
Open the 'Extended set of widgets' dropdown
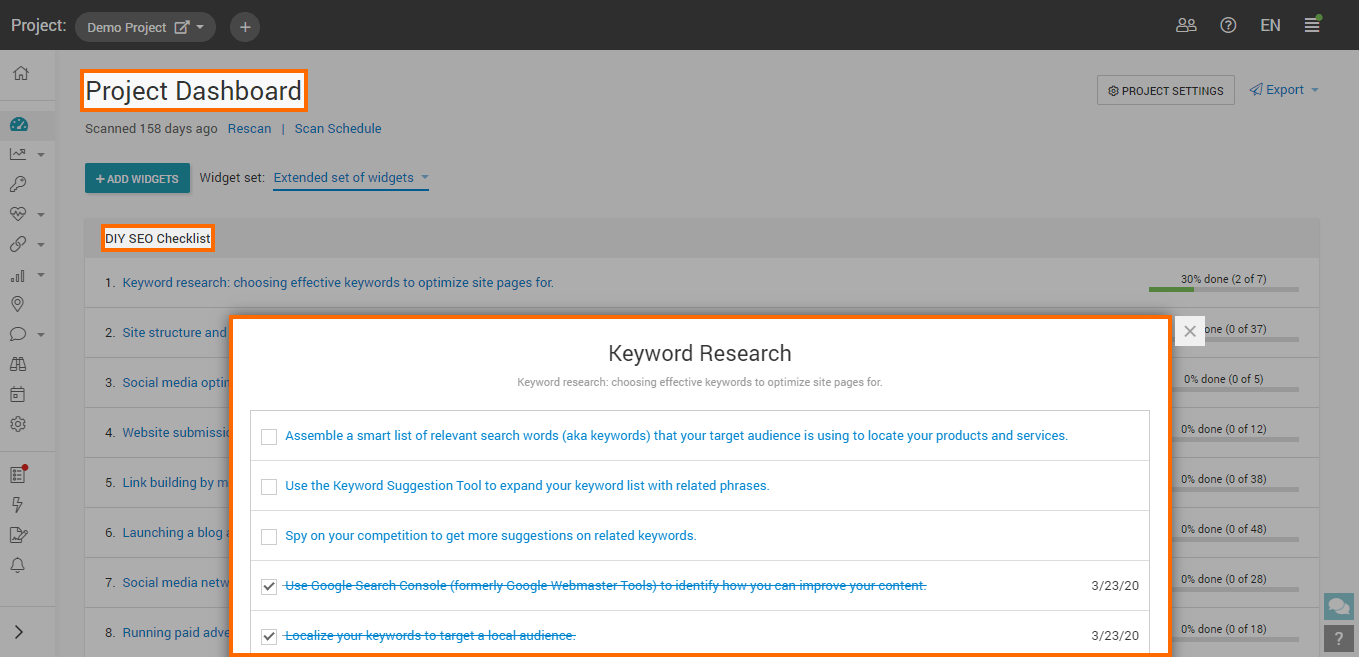coord(350,178)
